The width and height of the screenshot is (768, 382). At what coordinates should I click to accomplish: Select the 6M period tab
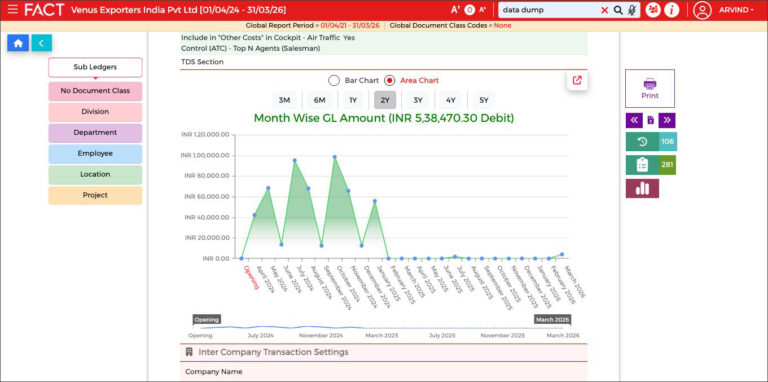319,100
